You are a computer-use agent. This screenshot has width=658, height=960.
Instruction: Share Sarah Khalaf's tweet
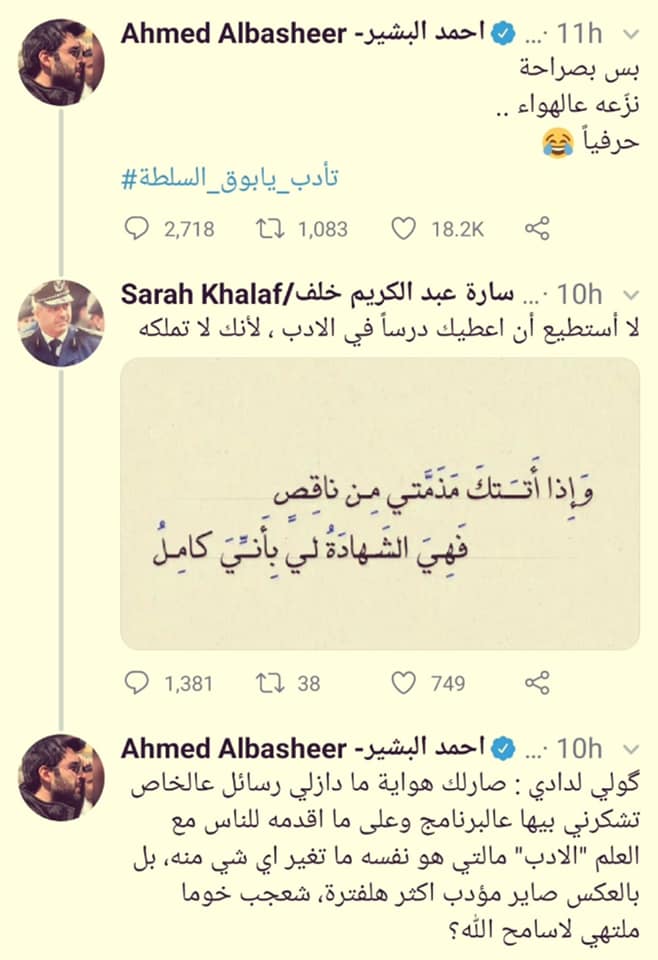(537, 683)
